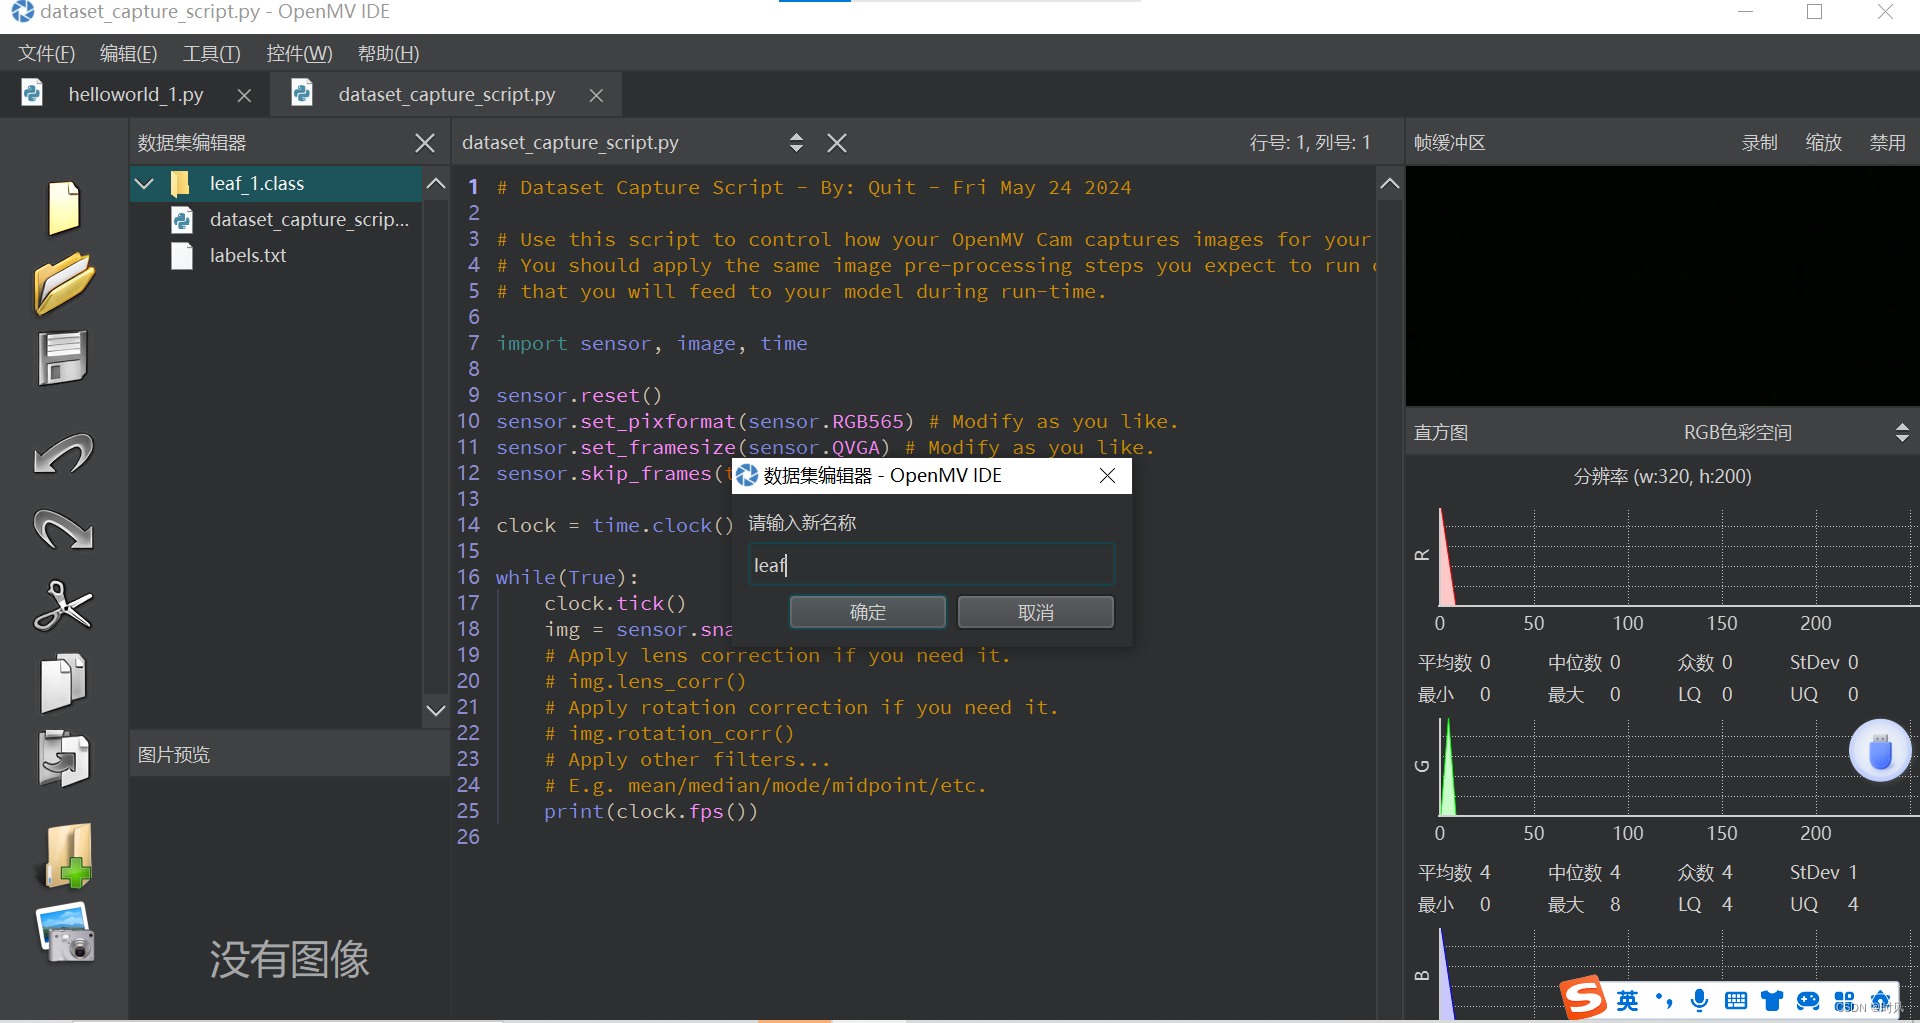Click the shirt skin icon in the IME bar
Viewport: 1920px width, 1023px height.
click(x=1772, y=1000)
